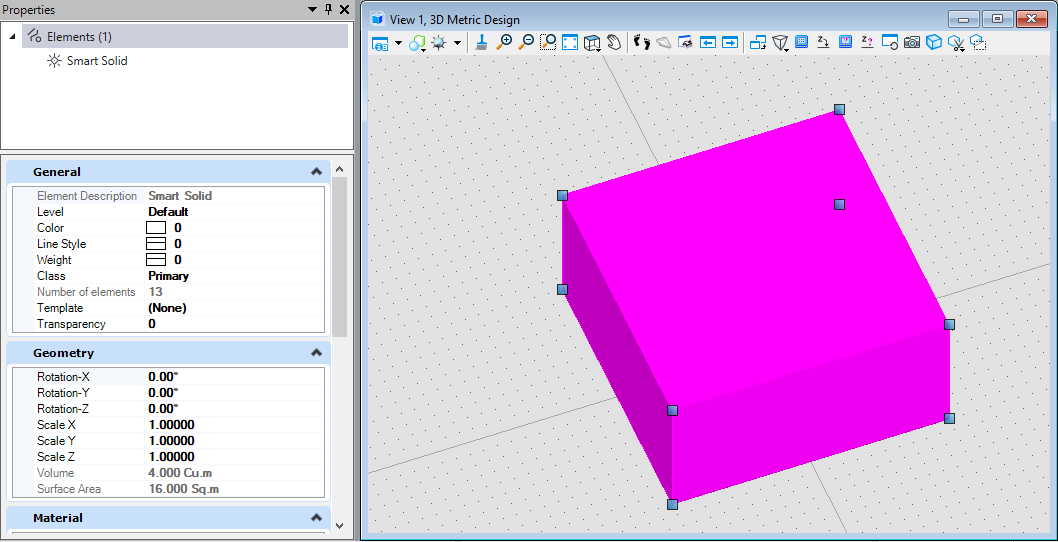
Task: Open the View Attributes tool
Action: 379,43
